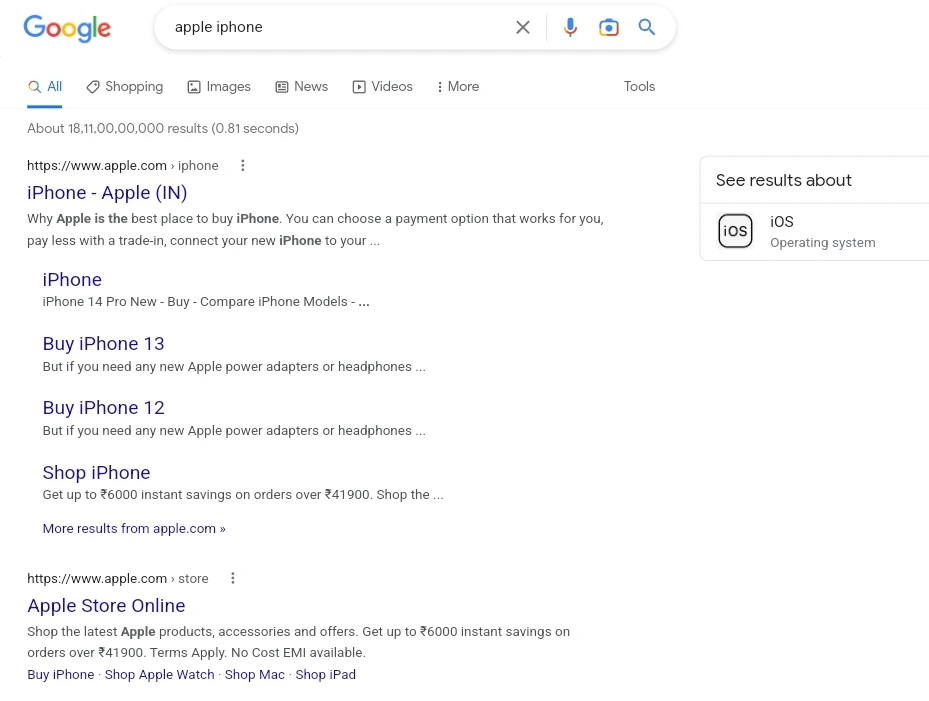
Task: Expand the More menu
Action: [x=457, y=87]
